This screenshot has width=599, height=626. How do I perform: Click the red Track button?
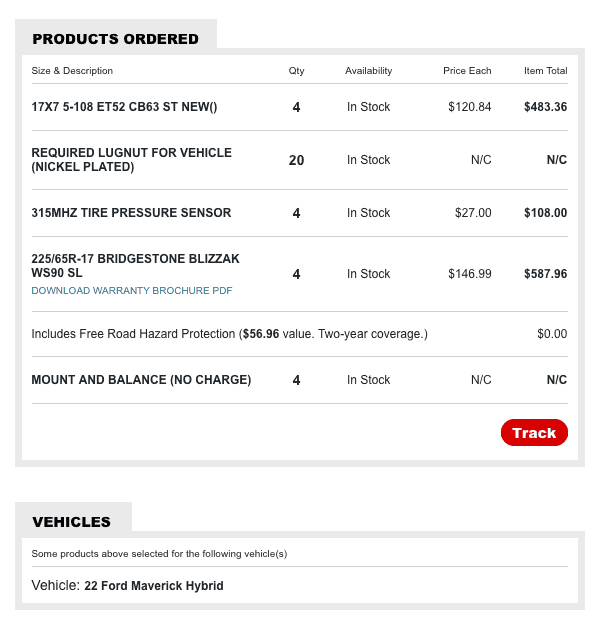click(534, 432)
